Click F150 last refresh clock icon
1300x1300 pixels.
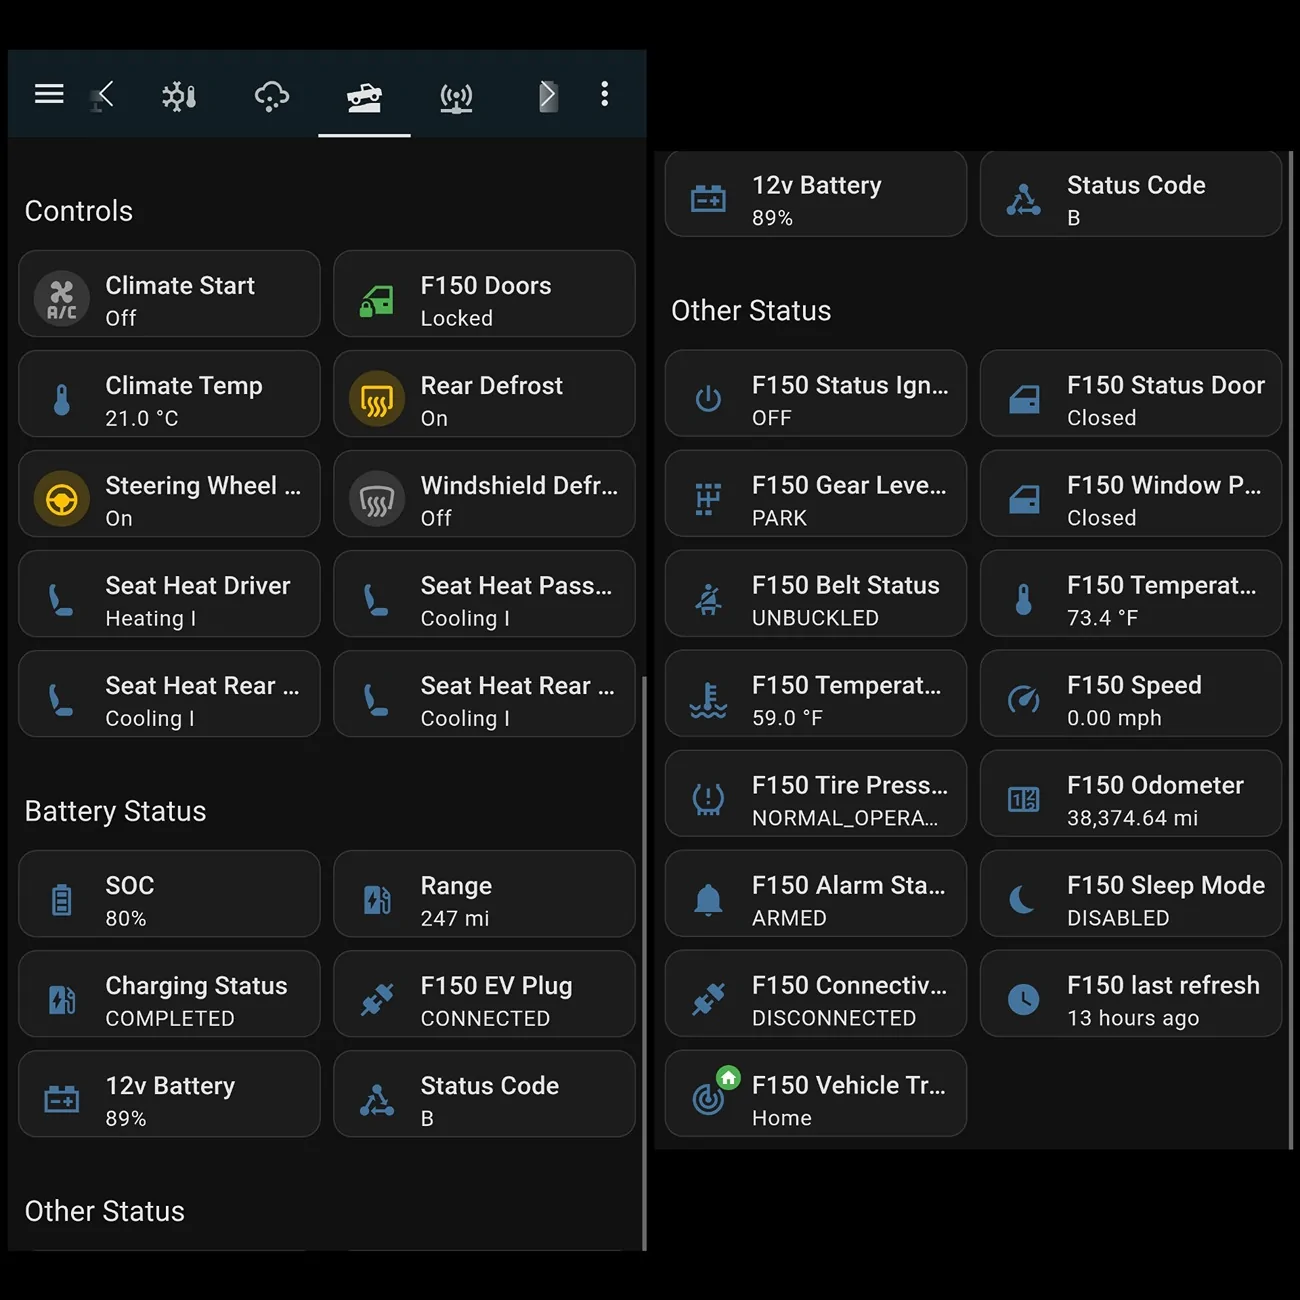(x=1023, y=999)
